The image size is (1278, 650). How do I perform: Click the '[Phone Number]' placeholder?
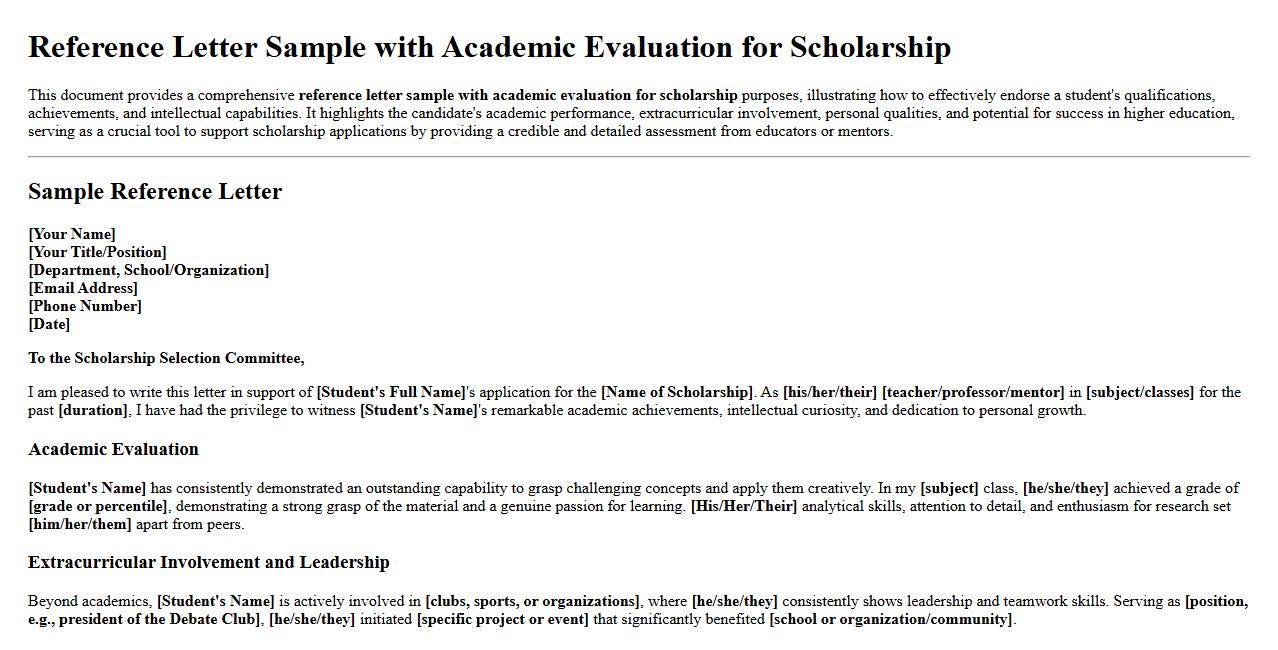coord(85,306)
